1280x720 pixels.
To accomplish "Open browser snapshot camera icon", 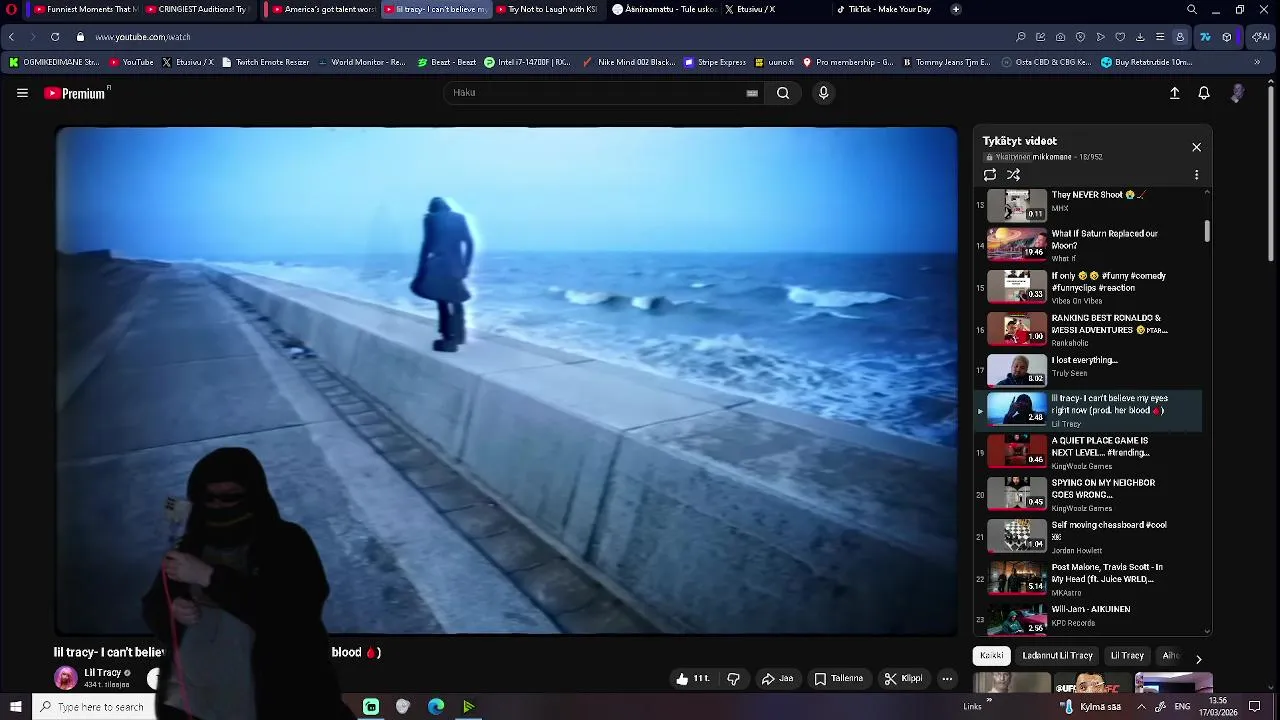I will coord(1060,37).
